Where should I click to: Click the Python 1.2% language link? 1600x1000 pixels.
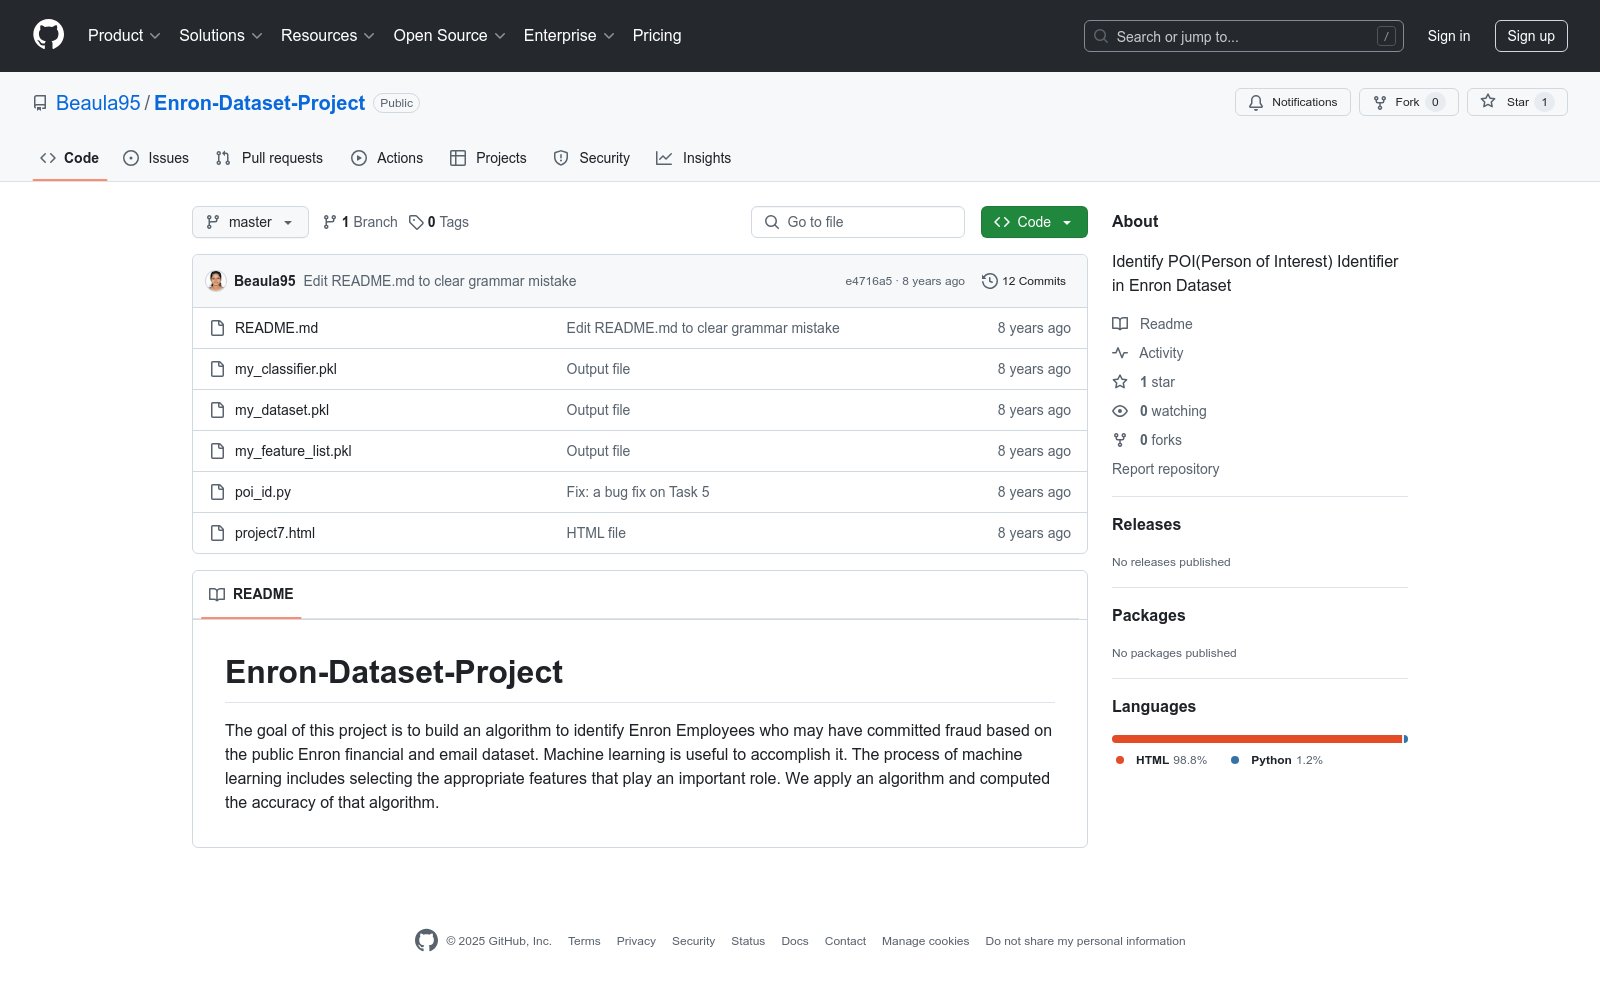coord(1277,760)
